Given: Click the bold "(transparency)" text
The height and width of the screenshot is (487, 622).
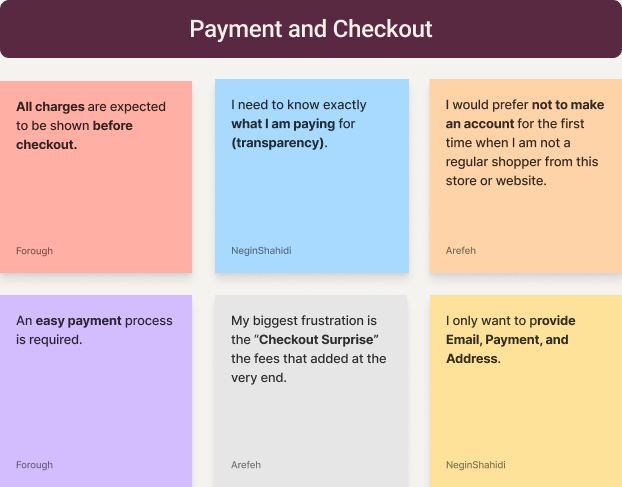Looking at the screenshot, I should click(278, 143).
